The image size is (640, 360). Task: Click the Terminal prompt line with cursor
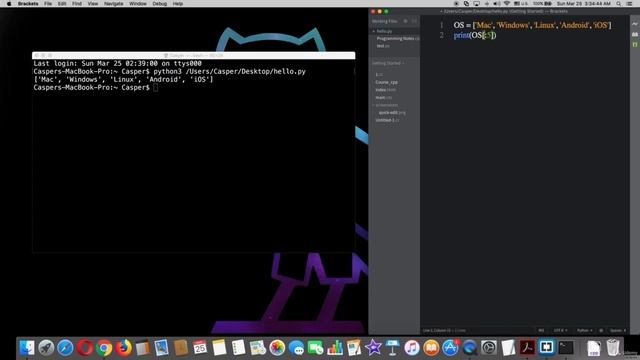pos(96,87)
